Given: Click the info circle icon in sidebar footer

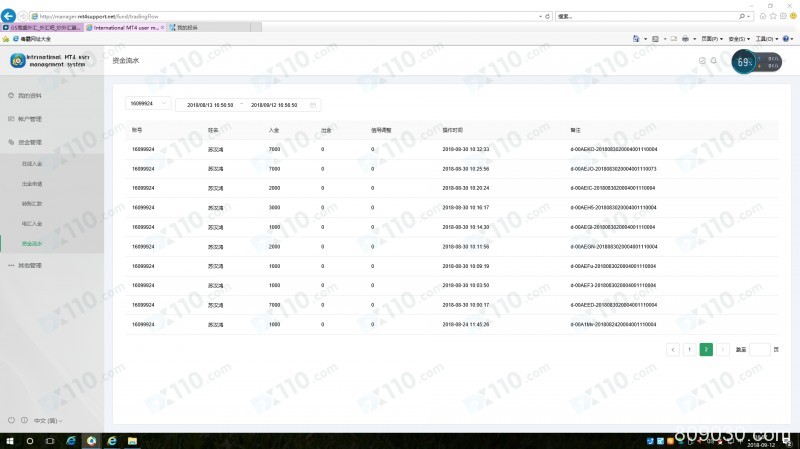Looking at the screenshot, I should pos(24,420).
